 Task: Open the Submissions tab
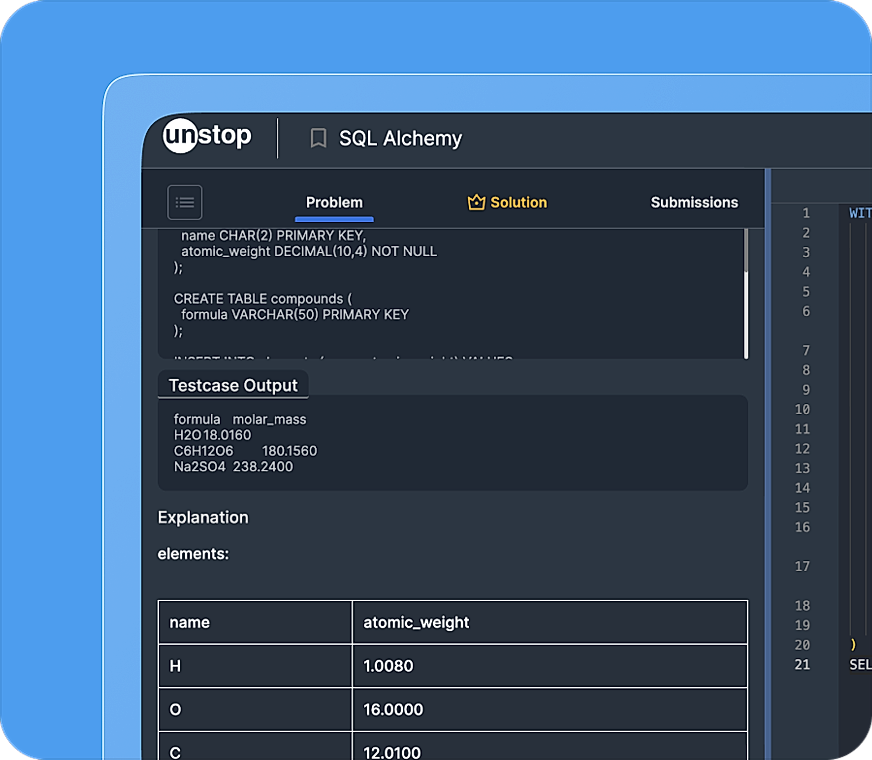pos(694,202)
